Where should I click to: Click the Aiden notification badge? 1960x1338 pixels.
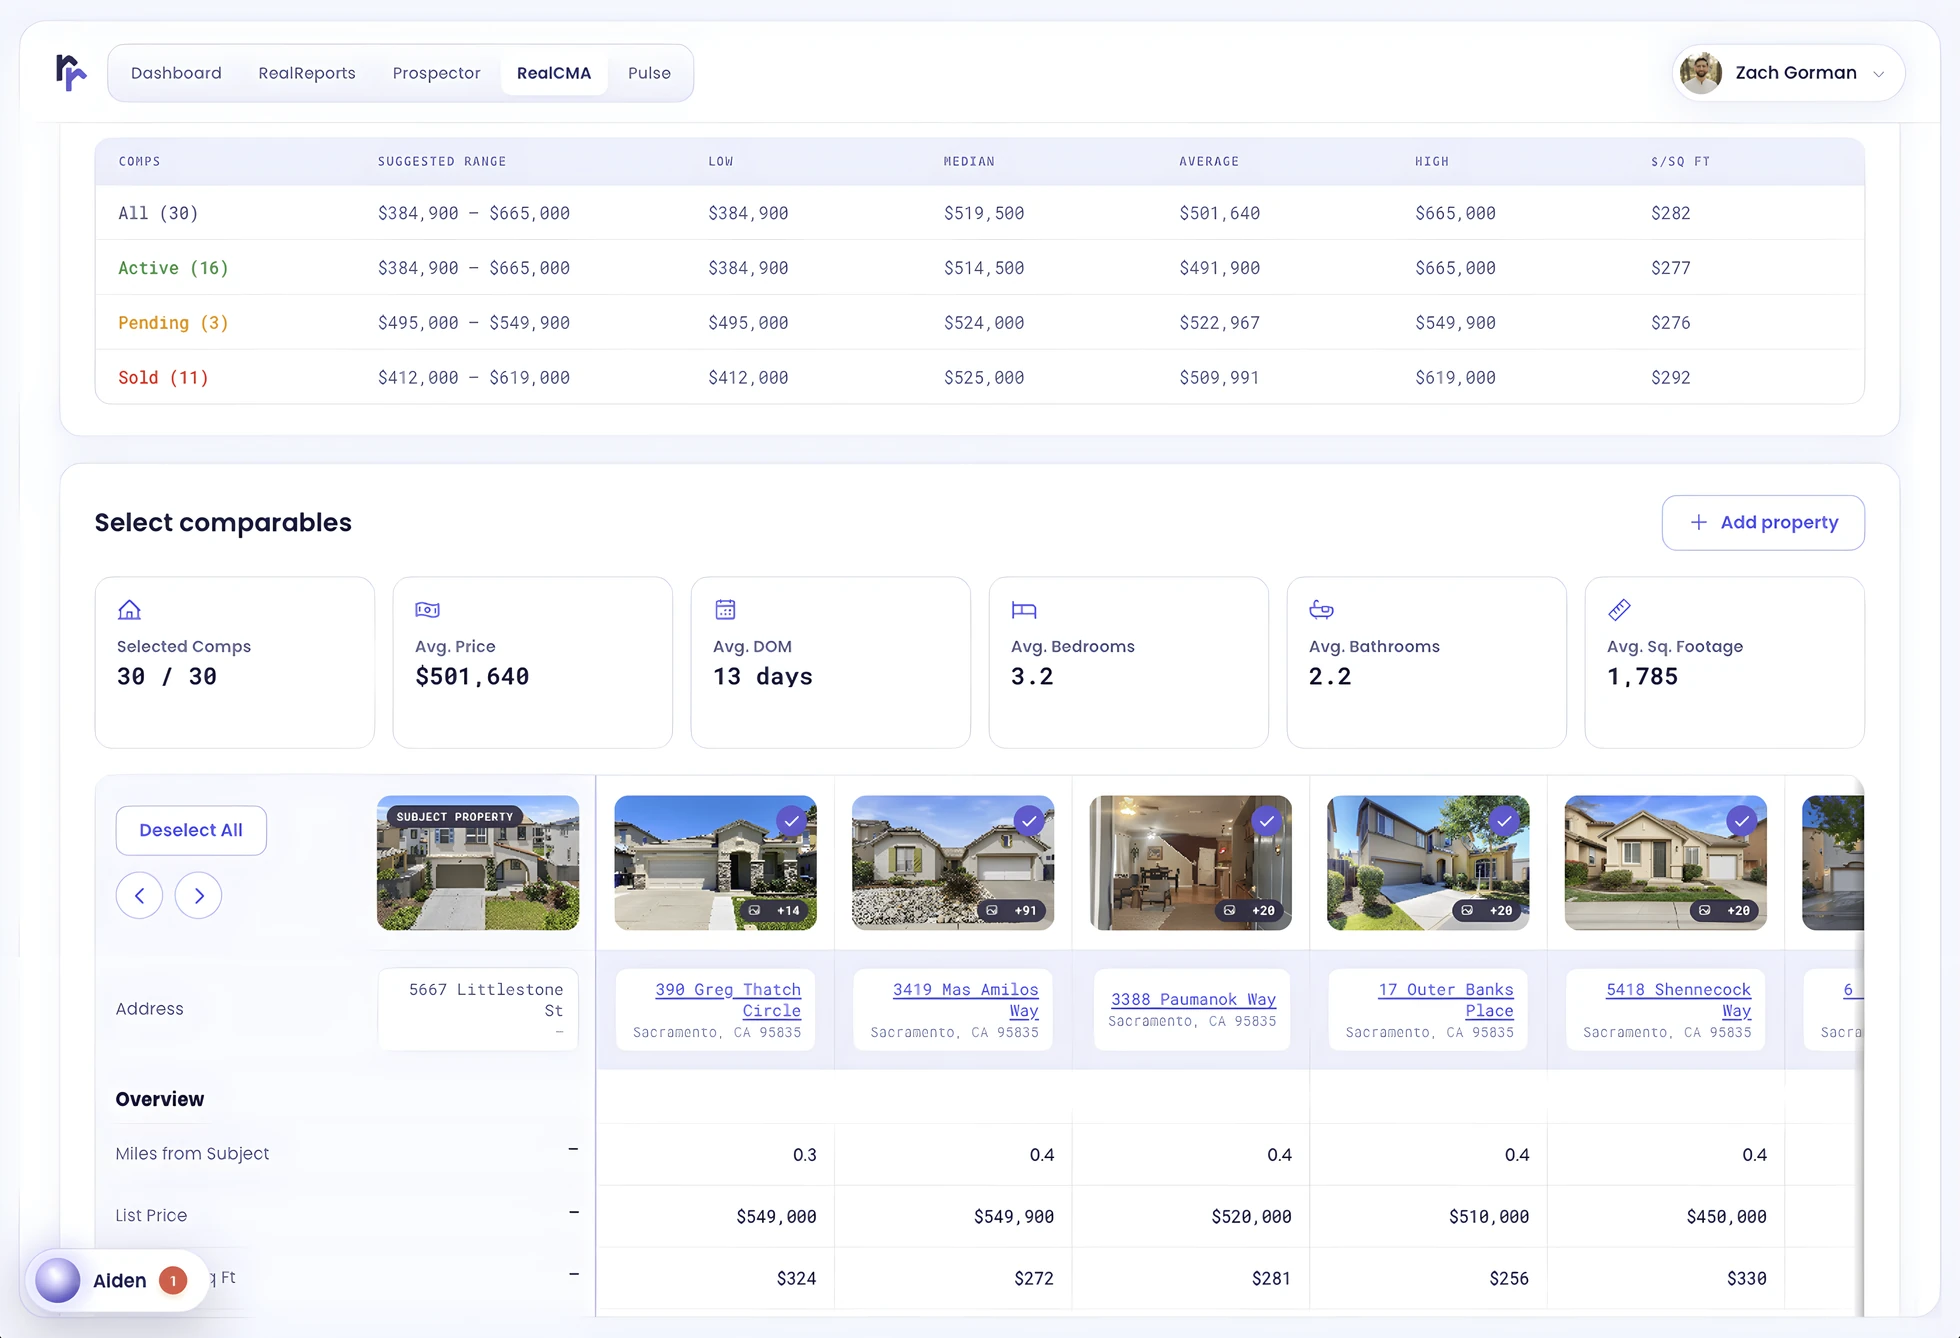tap(173, 1280)
